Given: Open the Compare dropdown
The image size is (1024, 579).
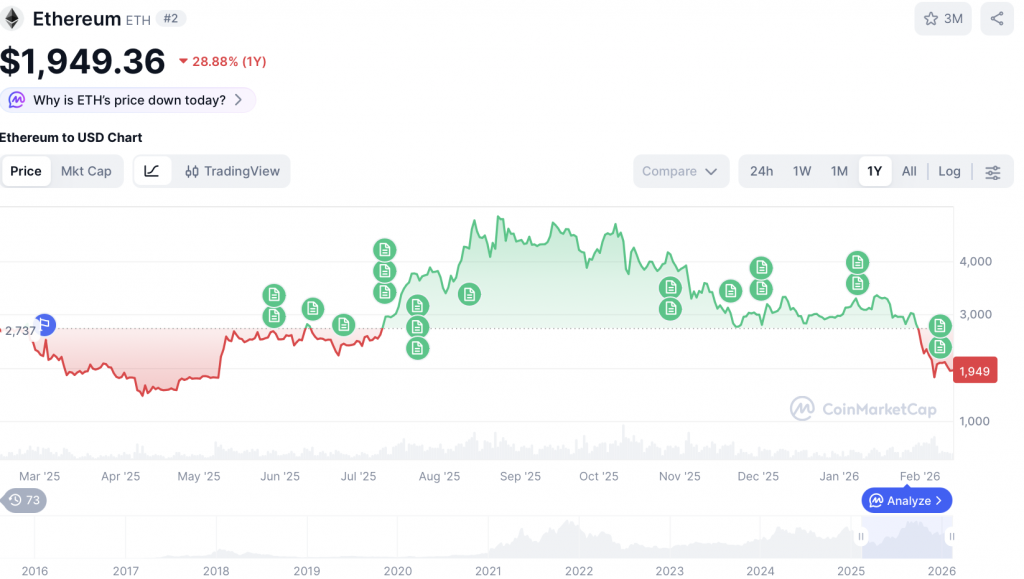Looking at the screenshot, I should pyautogui.click(x=680, y=171).
